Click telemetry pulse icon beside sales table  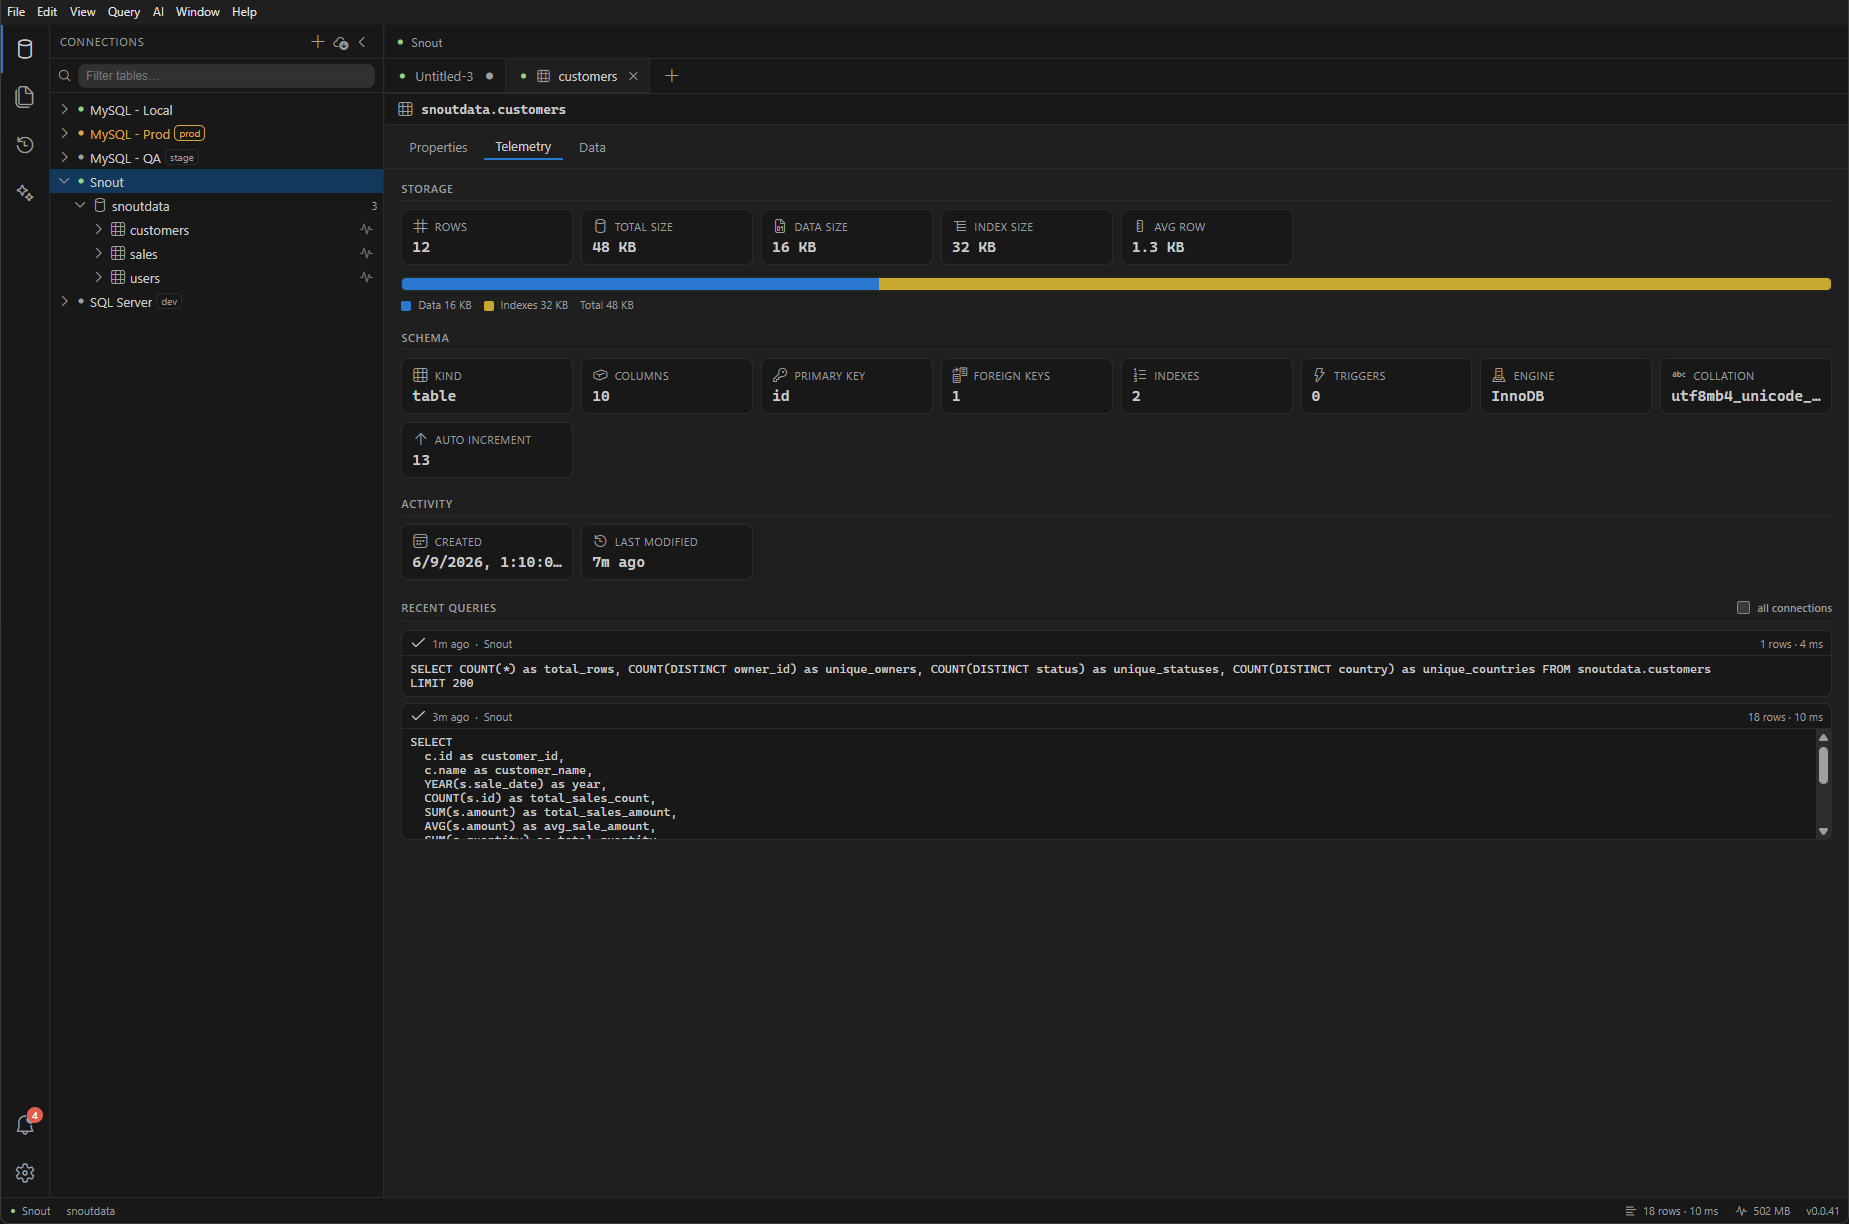(x=366, y=253)
